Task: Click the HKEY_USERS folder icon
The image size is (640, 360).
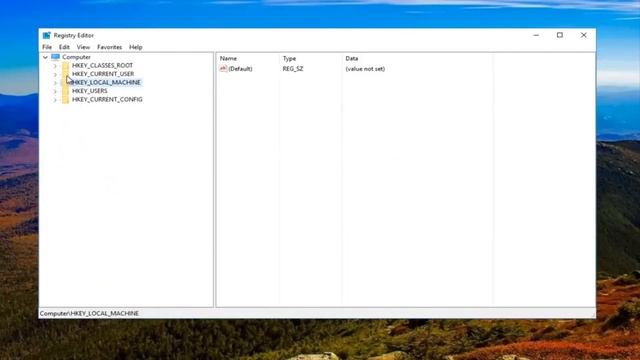Action: [x=65, y=91]
